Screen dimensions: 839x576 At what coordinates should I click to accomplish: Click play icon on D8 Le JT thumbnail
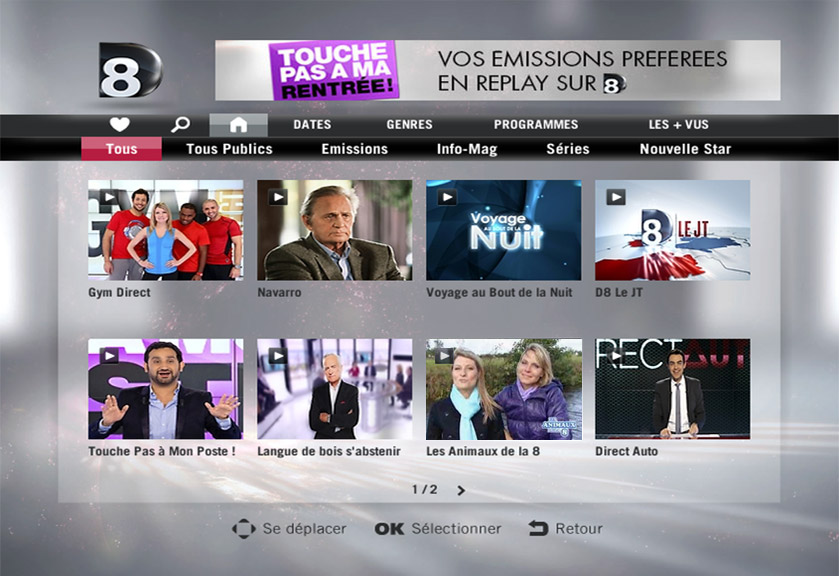point(616,197)
